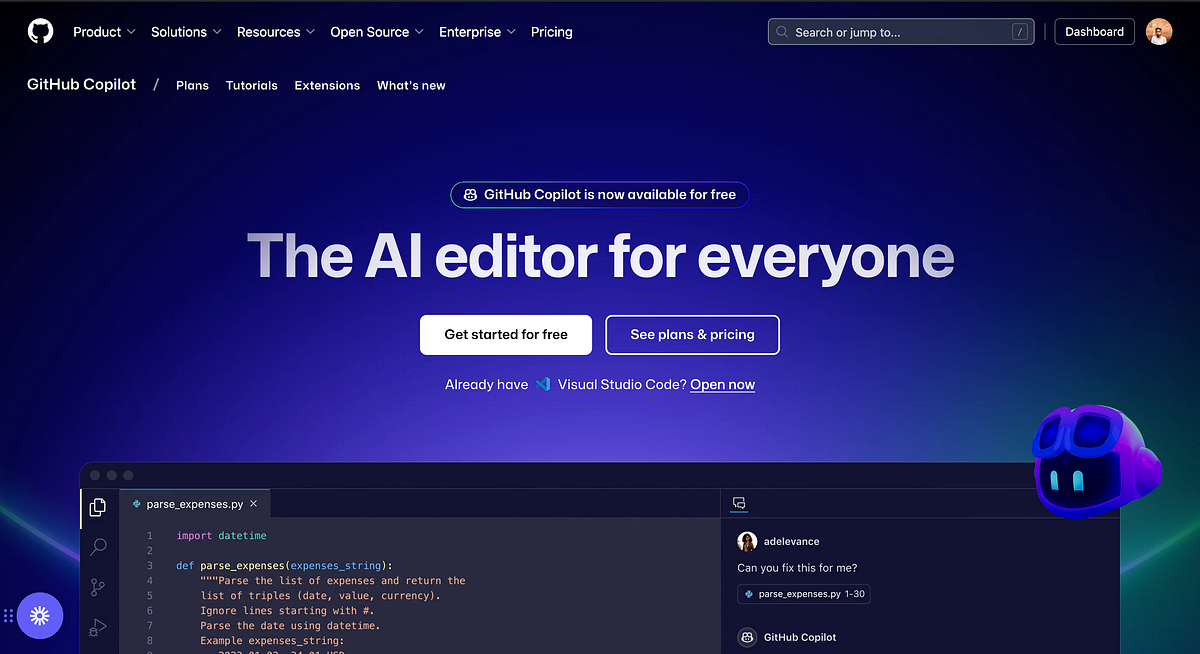Expand the Resources menu
1200x654 pixels.
tap(276, 32)
